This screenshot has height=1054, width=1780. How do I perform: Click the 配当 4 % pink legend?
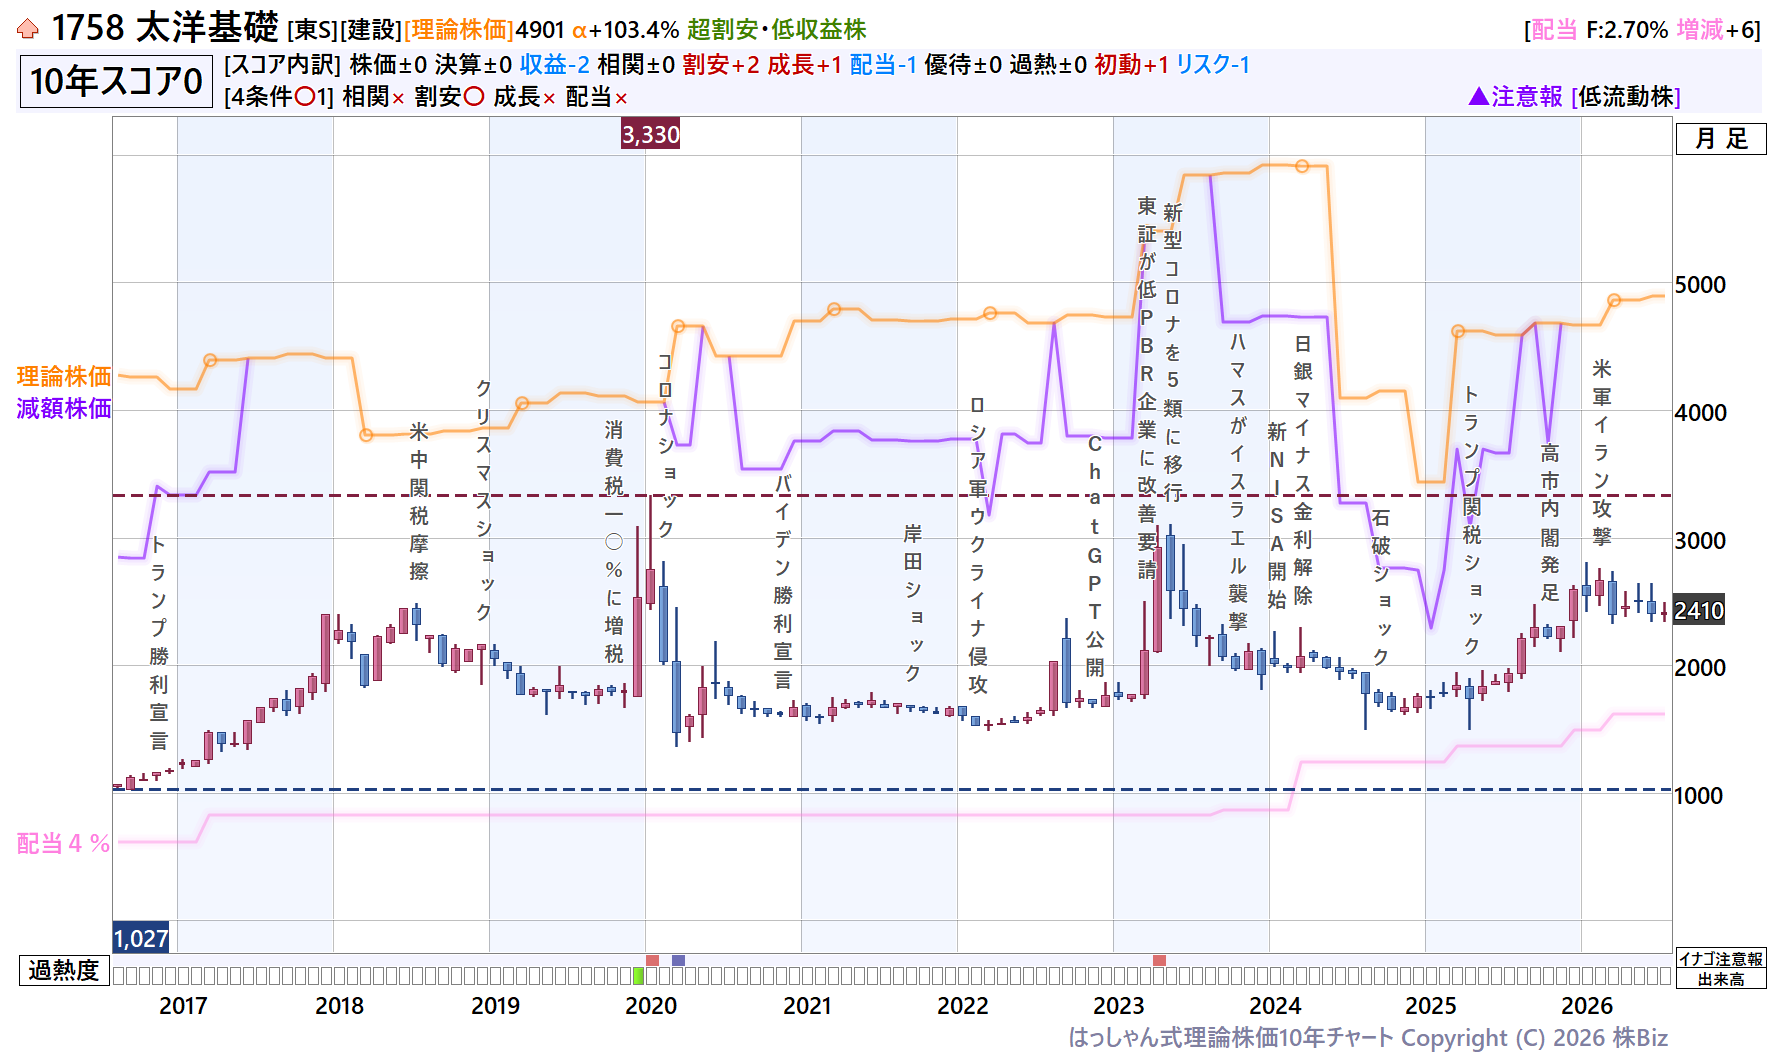(63, 843)
